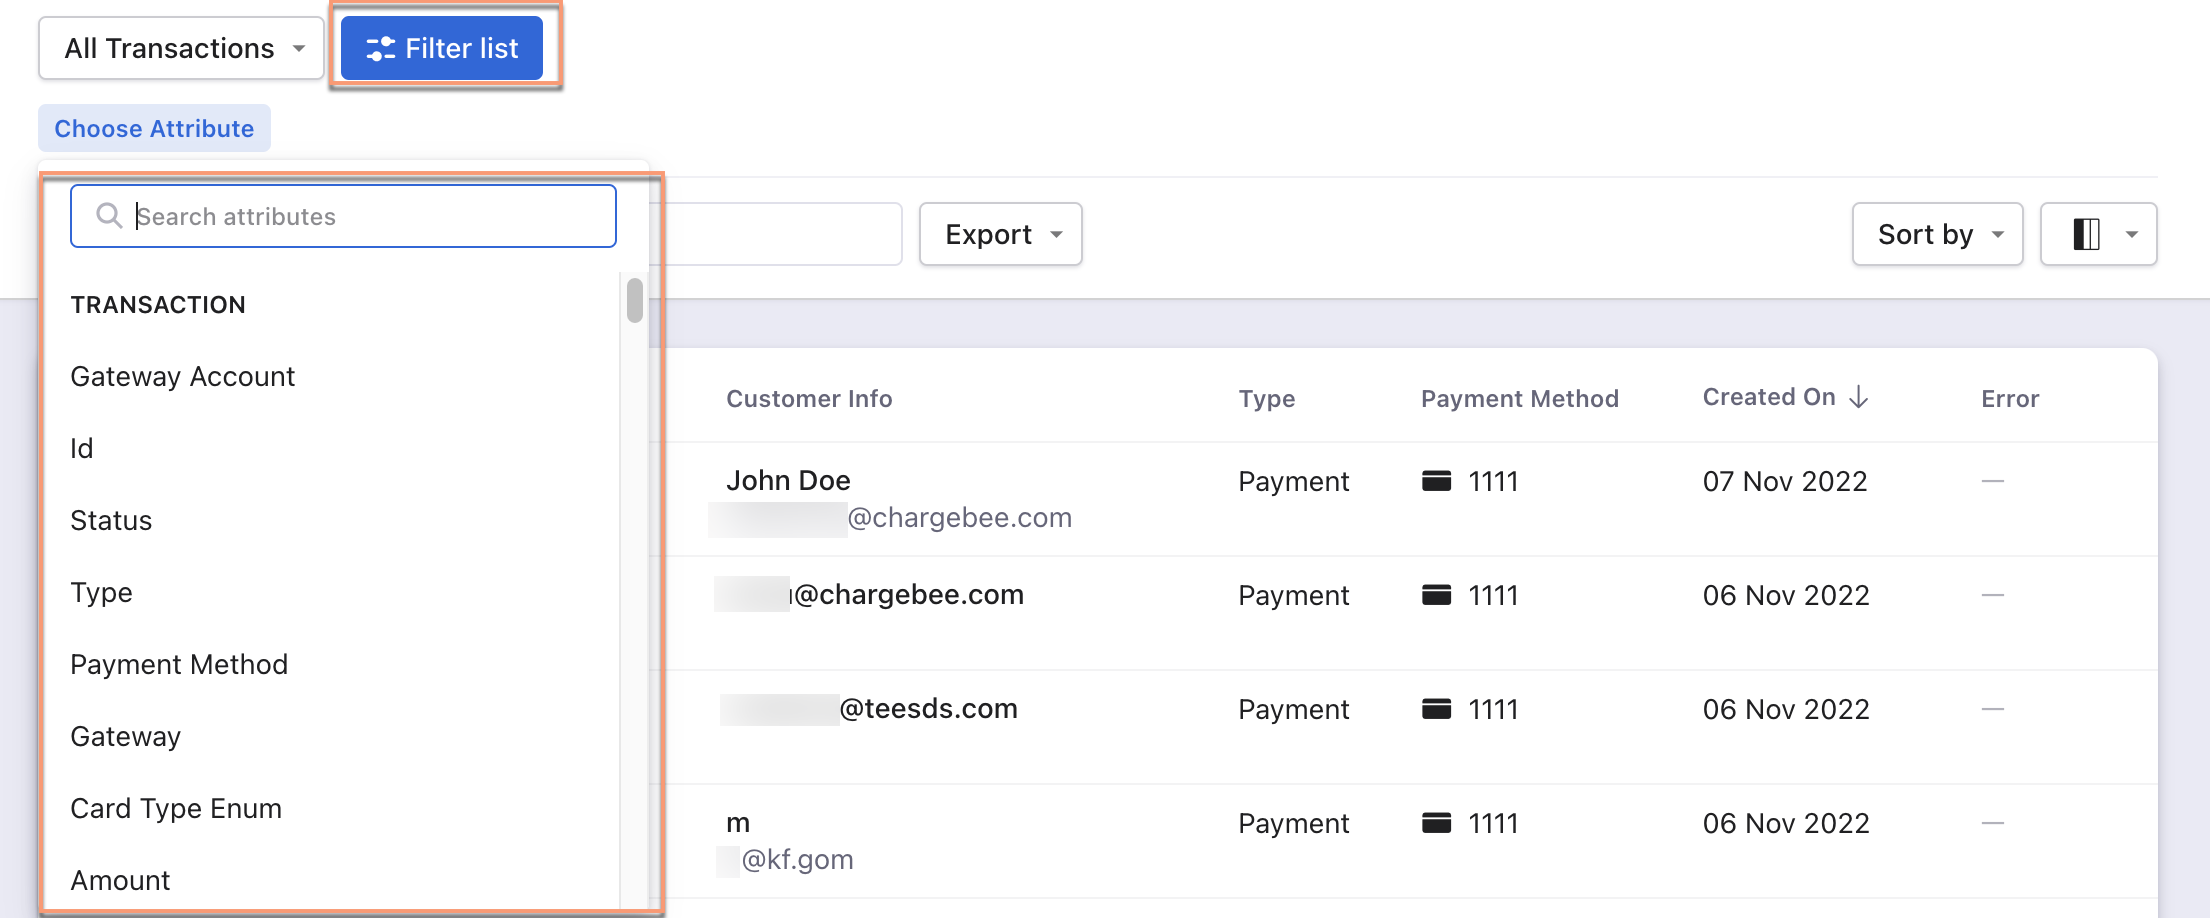Click the card icon in kf.gom row
This screenshot has height=918, width=2210.
1436,823
